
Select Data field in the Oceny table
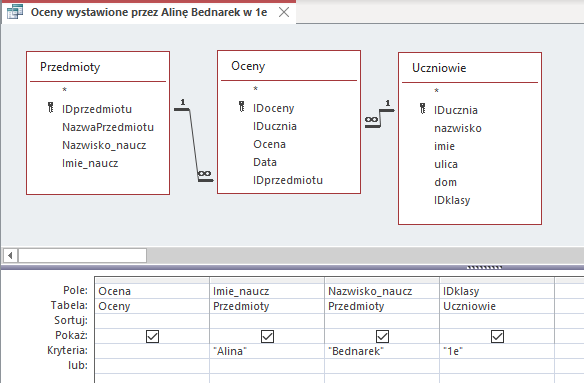coord(265,162)
